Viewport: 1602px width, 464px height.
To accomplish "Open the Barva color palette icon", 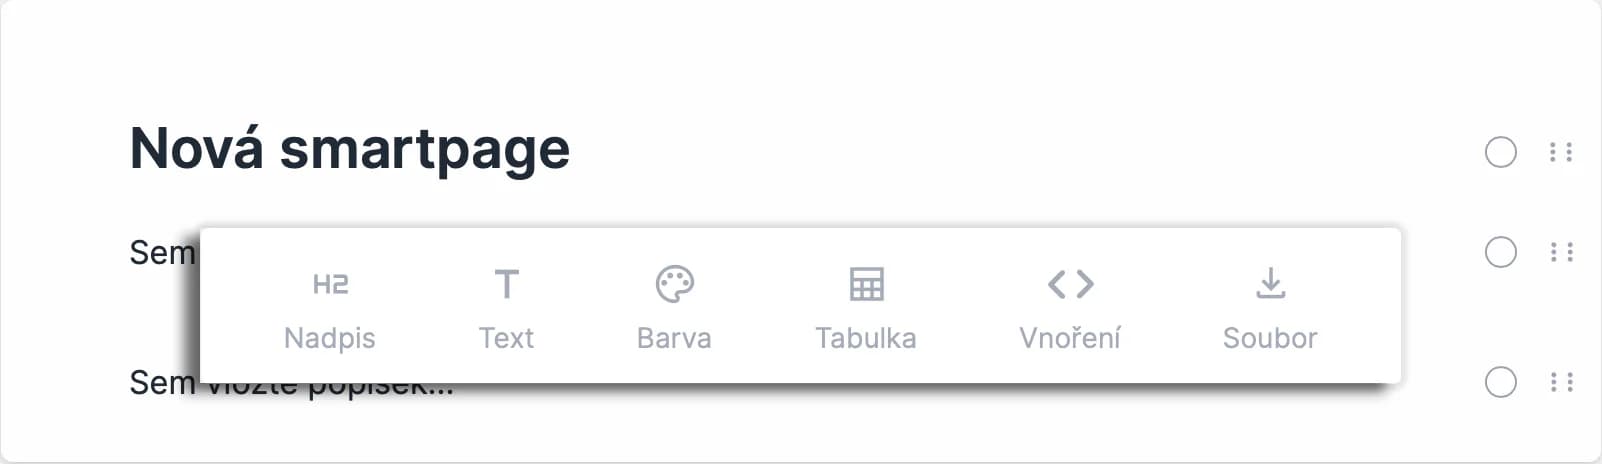I will 674,284.
